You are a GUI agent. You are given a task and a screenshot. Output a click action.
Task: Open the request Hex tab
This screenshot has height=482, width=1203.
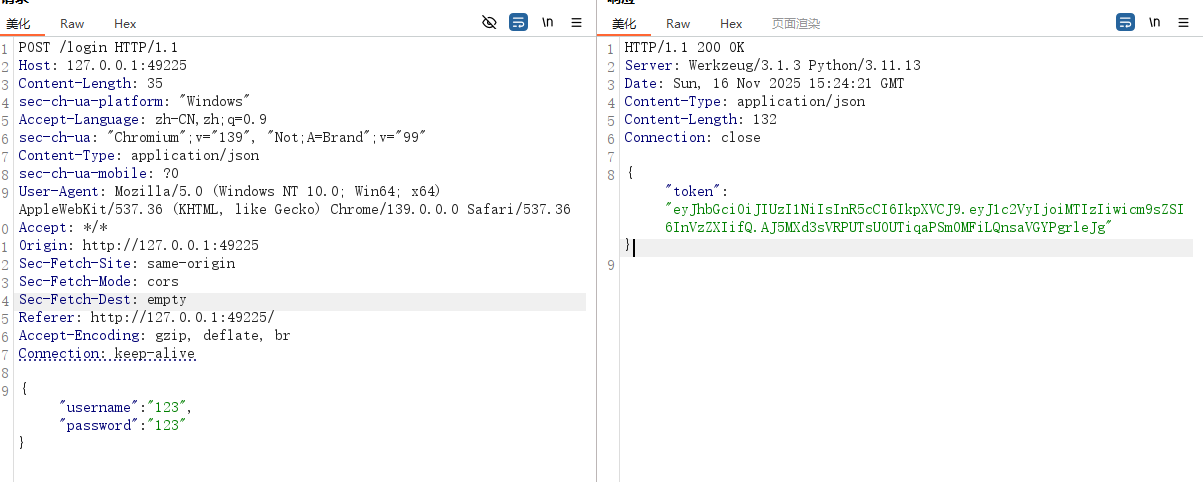125,23
